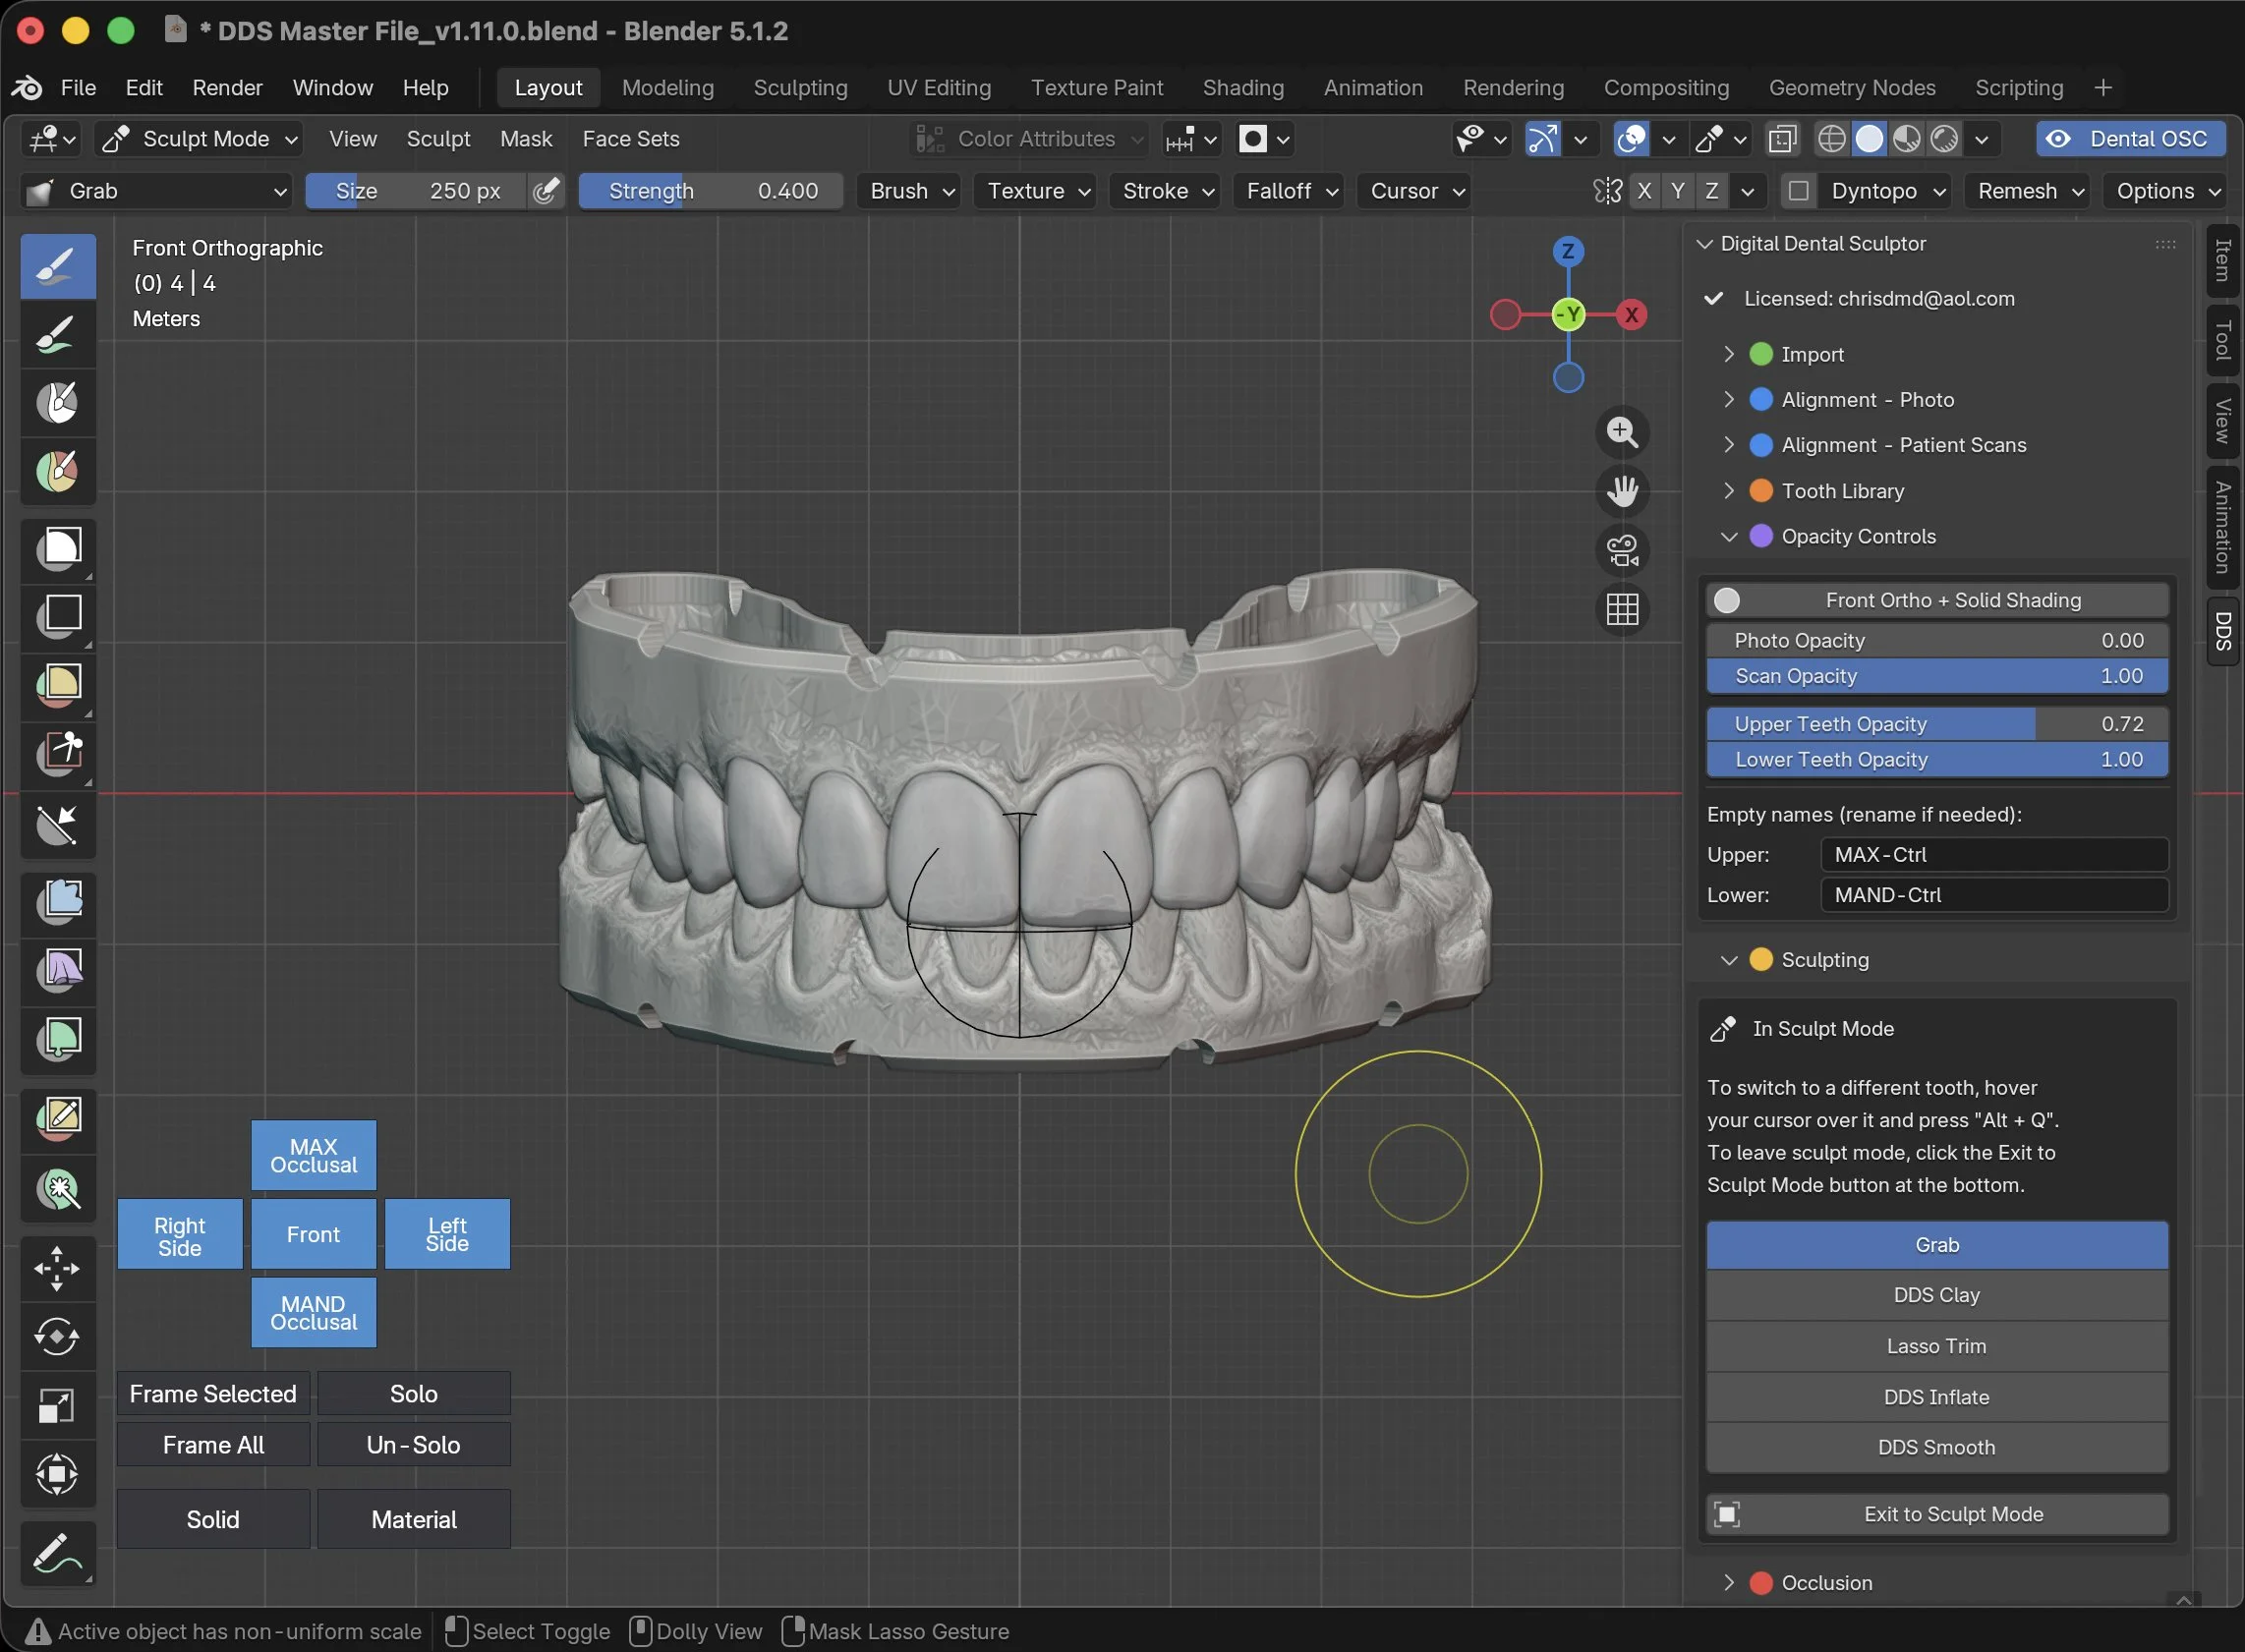
Task: Click the Upper MAX-Ctrl name field
Action: 1994,855
